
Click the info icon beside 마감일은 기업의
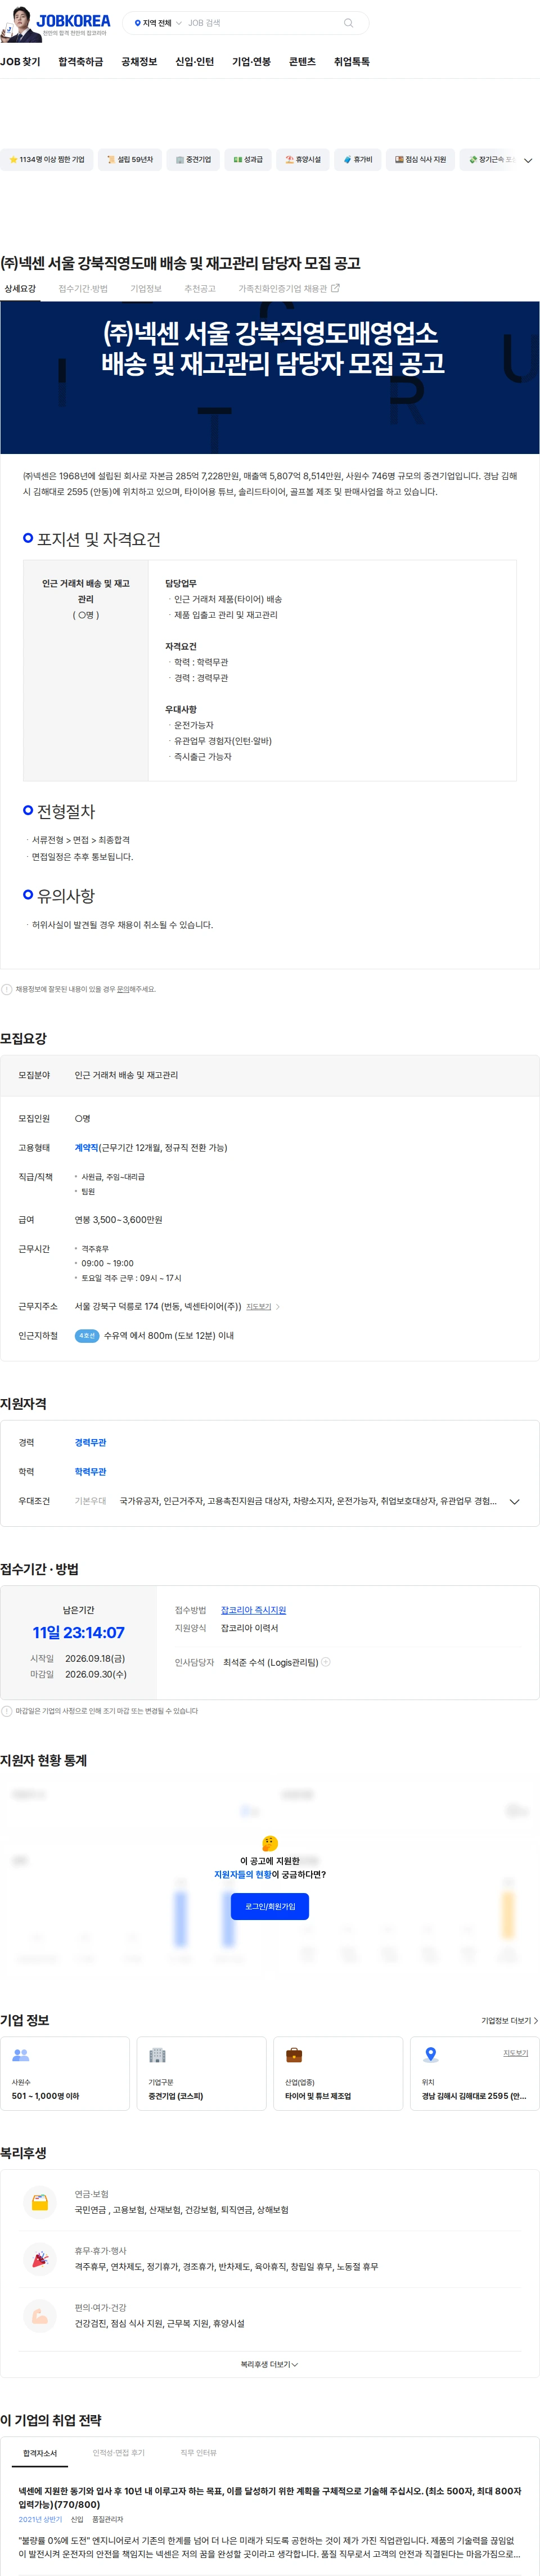coord(7,1711)
